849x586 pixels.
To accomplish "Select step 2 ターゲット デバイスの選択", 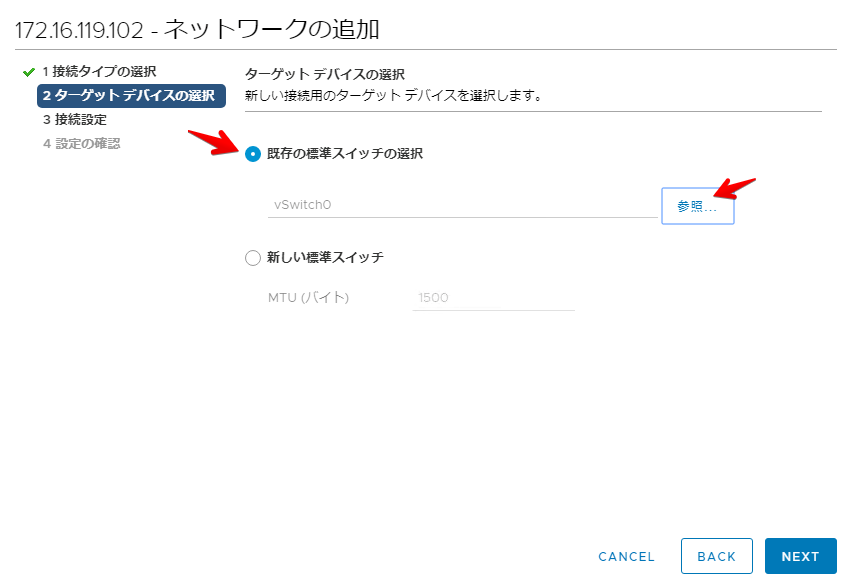I will point(131,96).
